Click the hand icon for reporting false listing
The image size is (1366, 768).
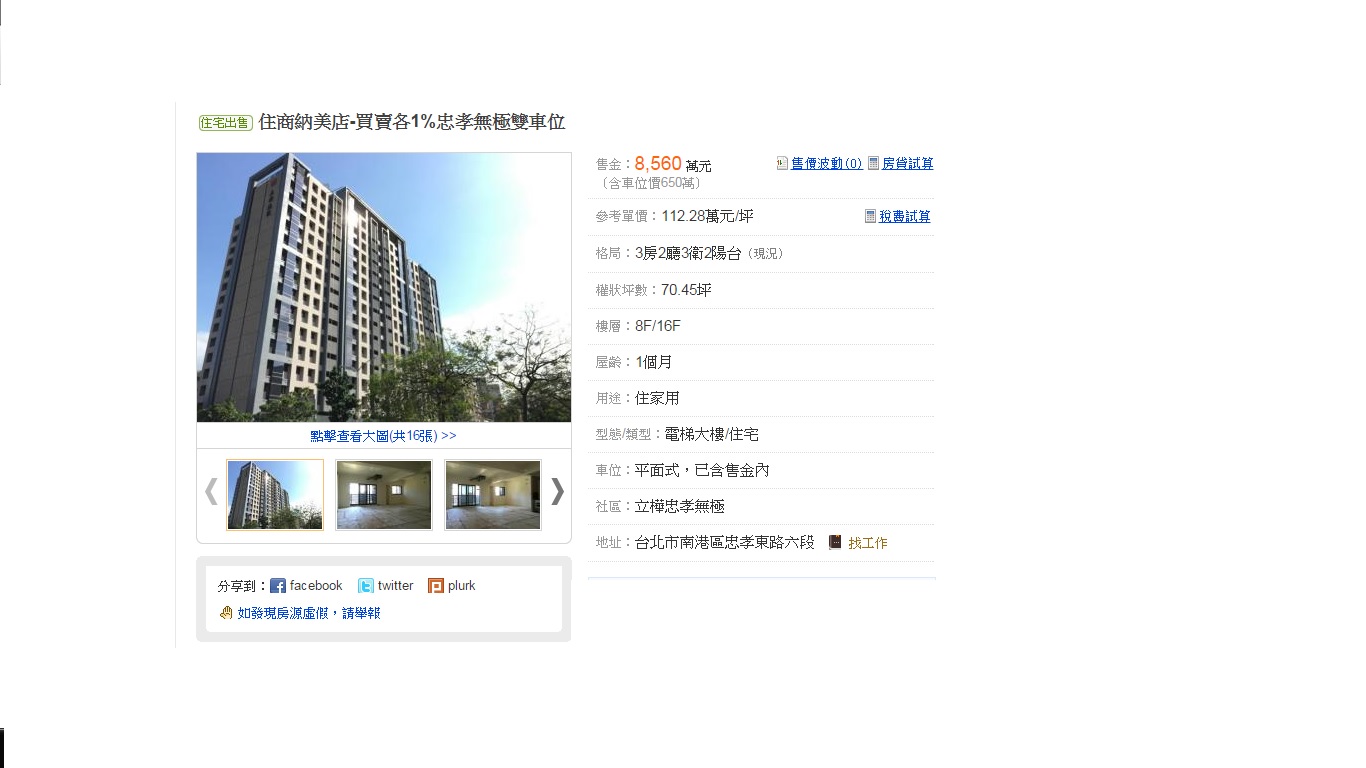pyautogui.click(x=226, y=613)
